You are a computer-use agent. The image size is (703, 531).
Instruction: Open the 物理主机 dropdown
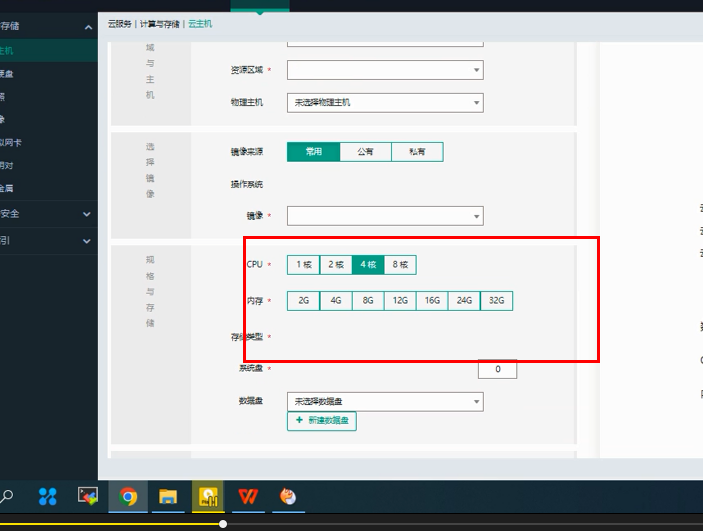pyautogui.click(x=385, y=103)
